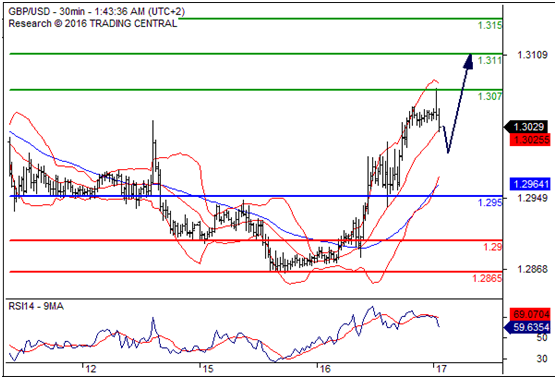This screenshot has width=557, height=379.
Task: Click the red 1.29 support label
Action: tap(492, 247)
